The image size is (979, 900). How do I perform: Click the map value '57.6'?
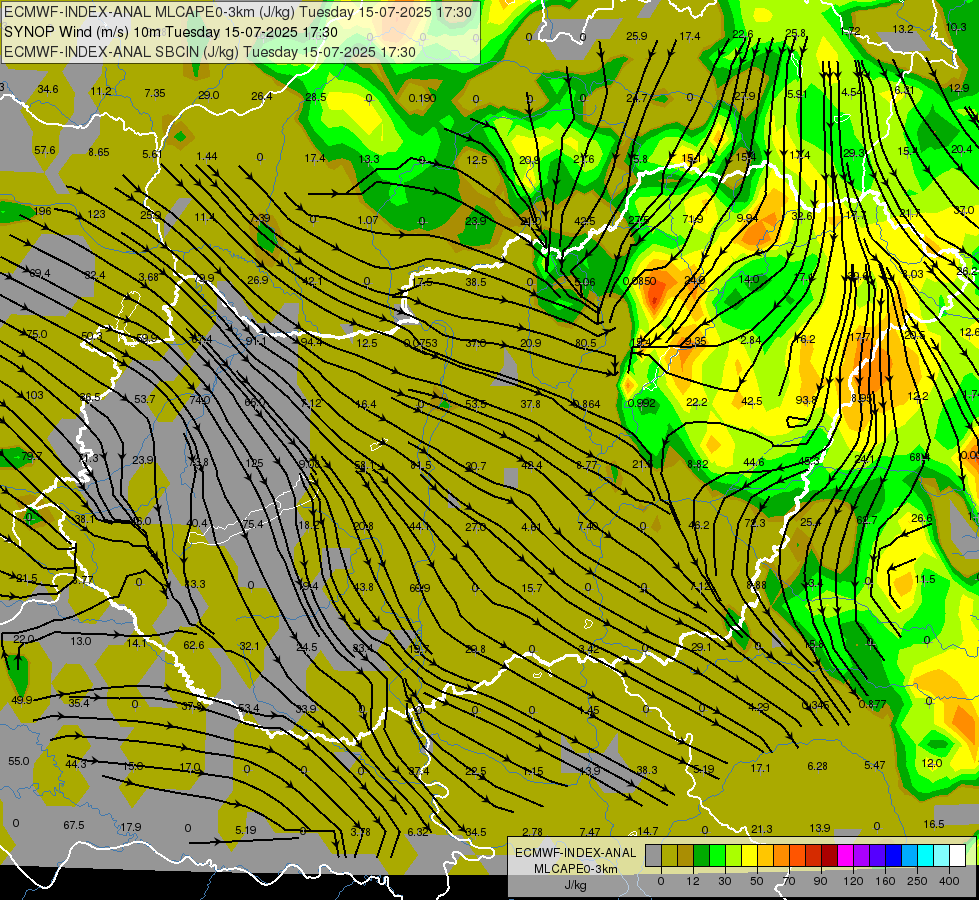45,151
